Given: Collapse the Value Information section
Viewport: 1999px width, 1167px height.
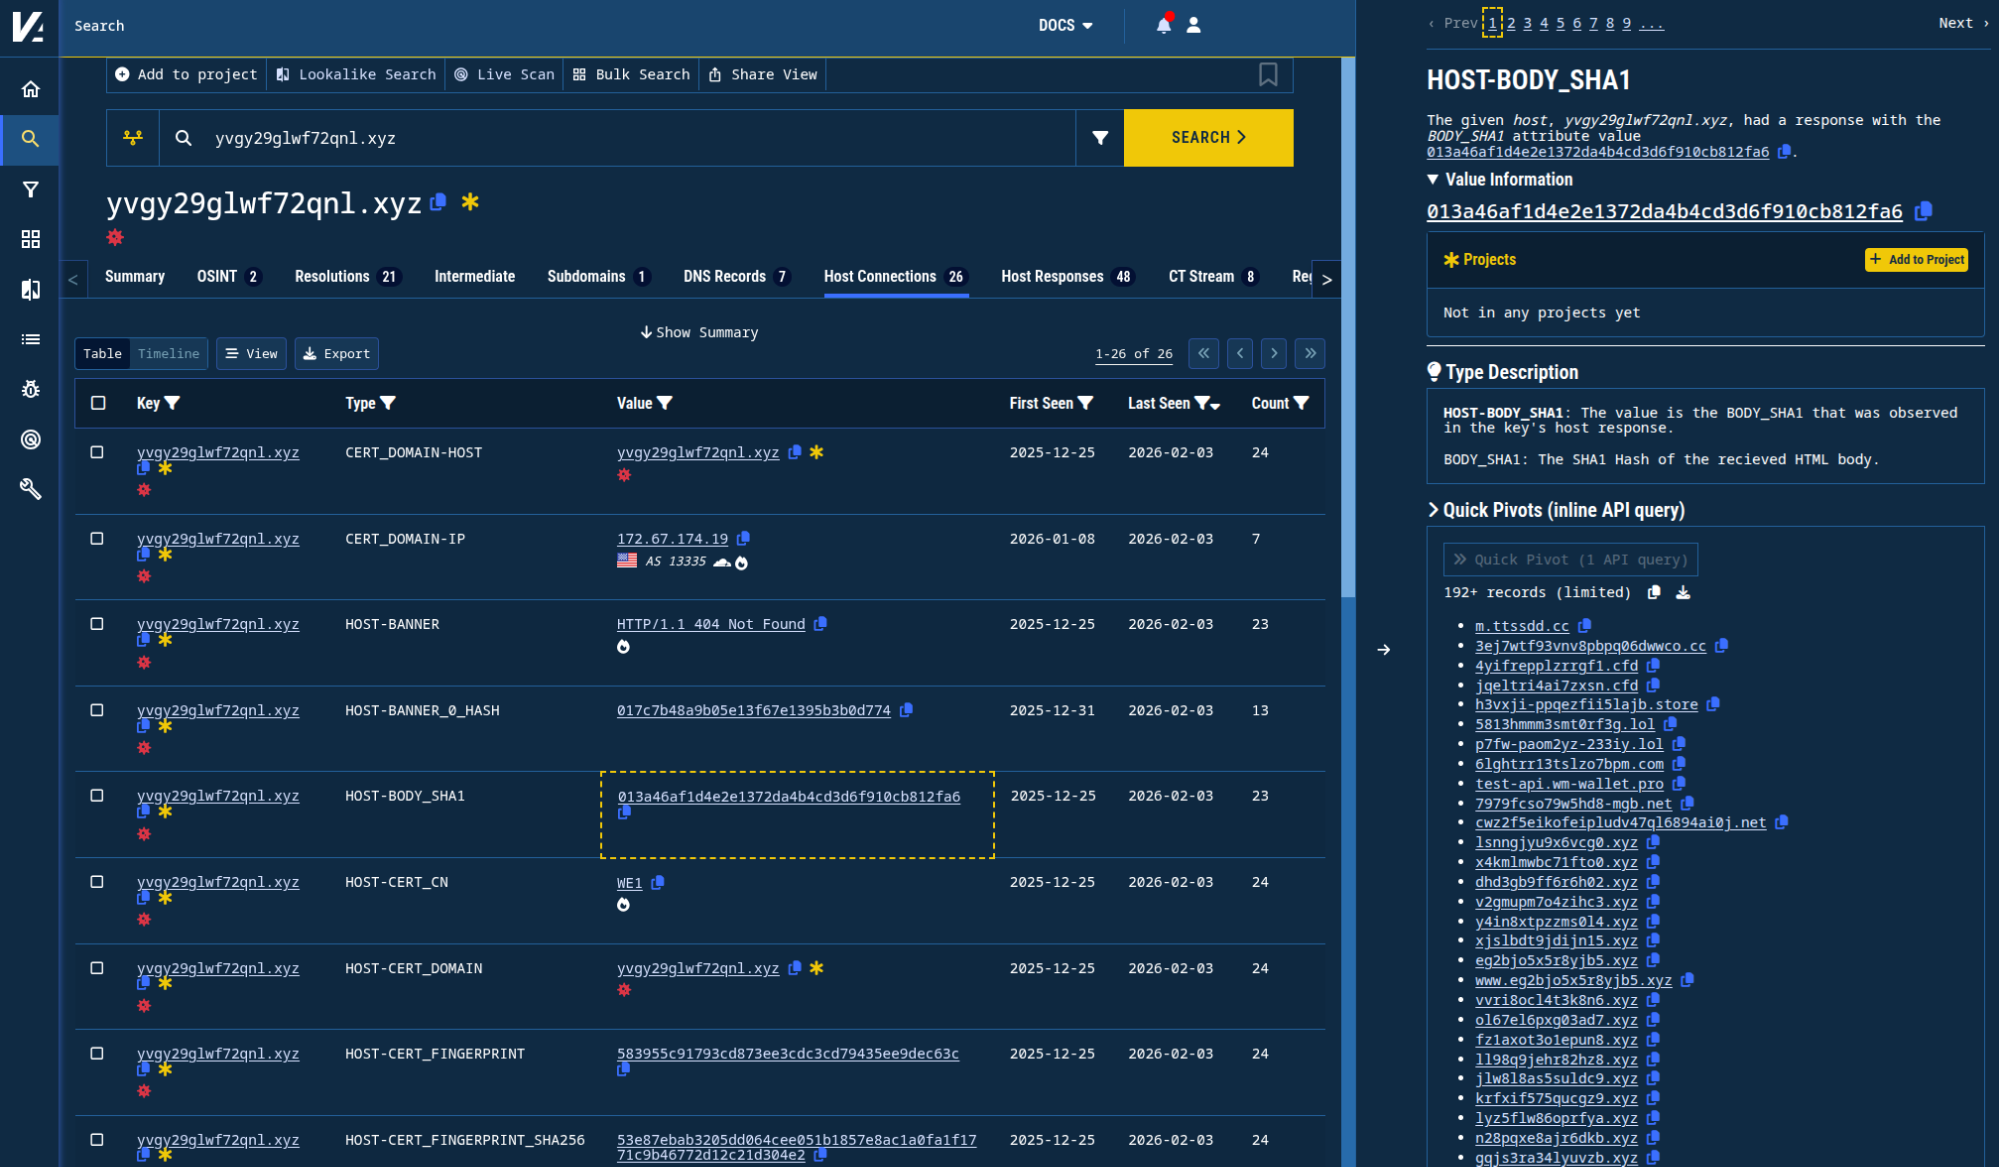Looking at the screenshot, I should tap(1433, 179).
